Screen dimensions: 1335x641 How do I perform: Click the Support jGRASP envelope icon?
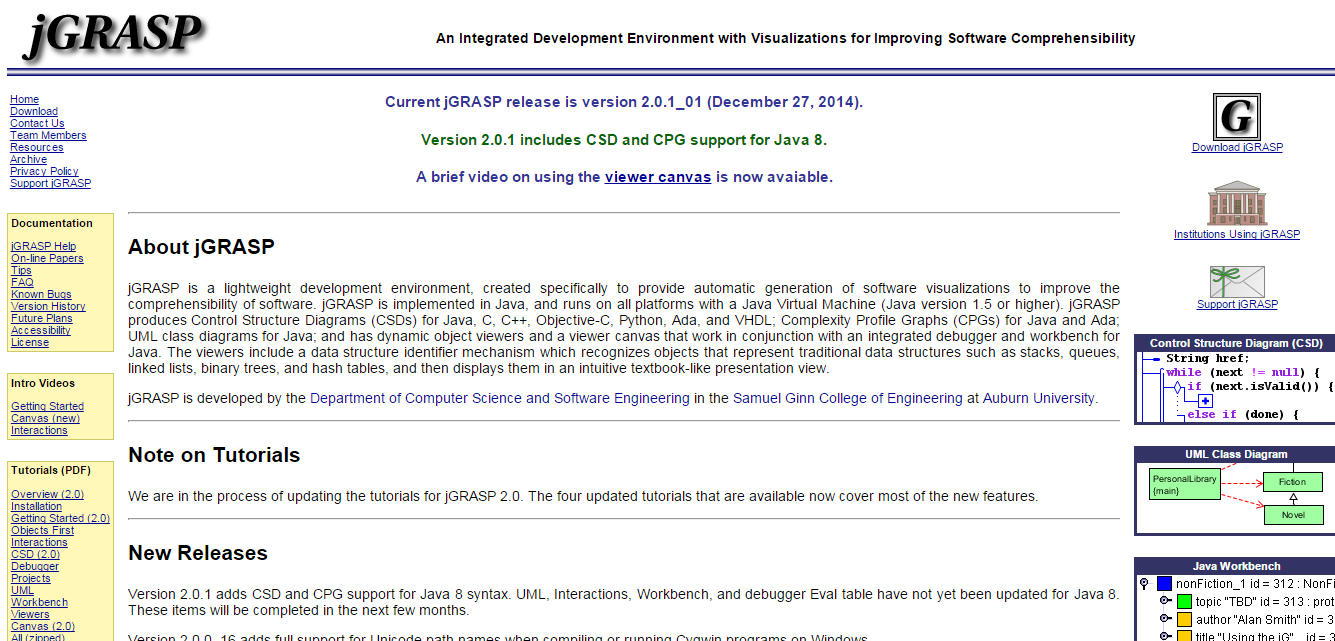pyautogui.click(x=1237, y=282)
